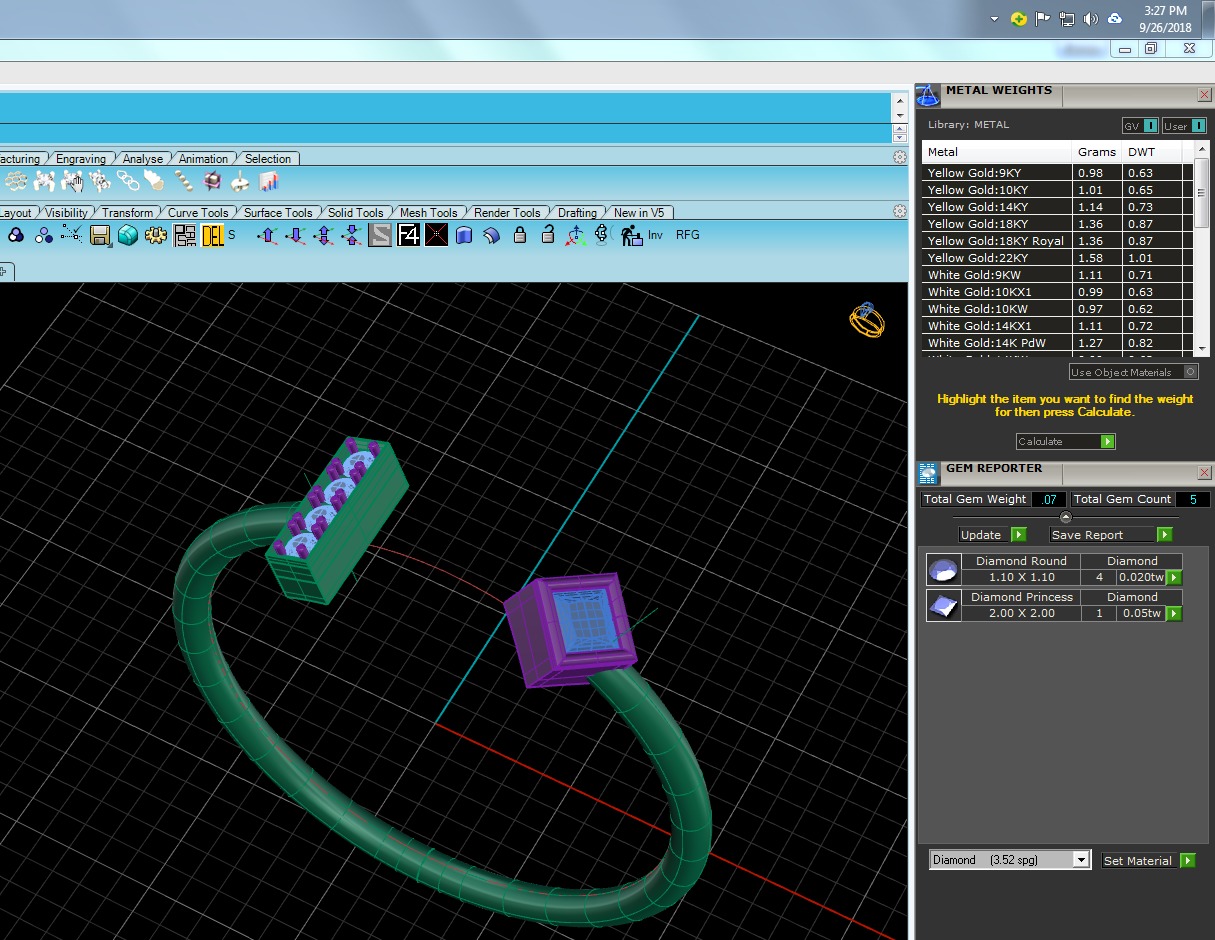Open the Curve Tools tab
The image size is (1215, 940).
click(x=198, y=213)
